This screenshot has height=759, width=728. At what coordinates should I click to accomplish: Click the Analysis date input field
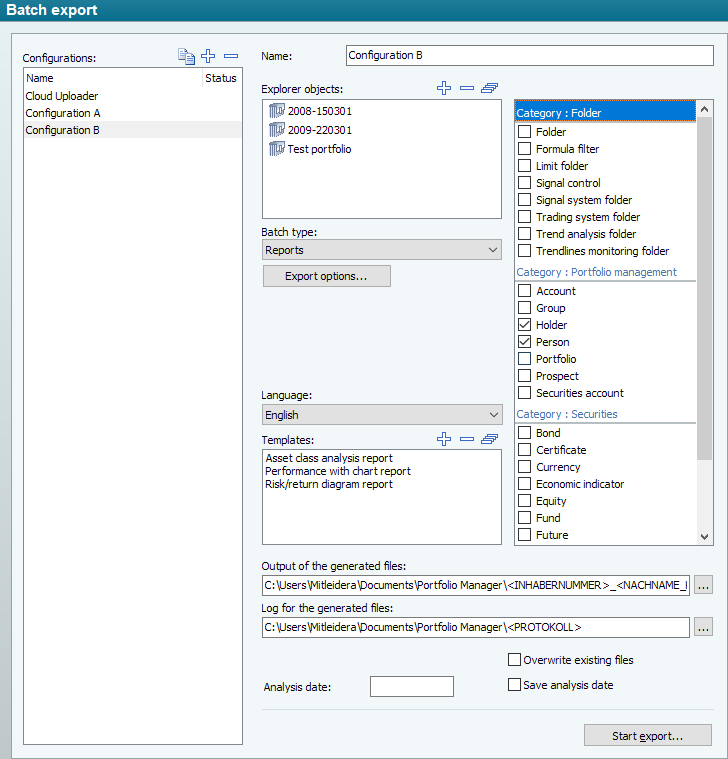[x=411, y=686]
